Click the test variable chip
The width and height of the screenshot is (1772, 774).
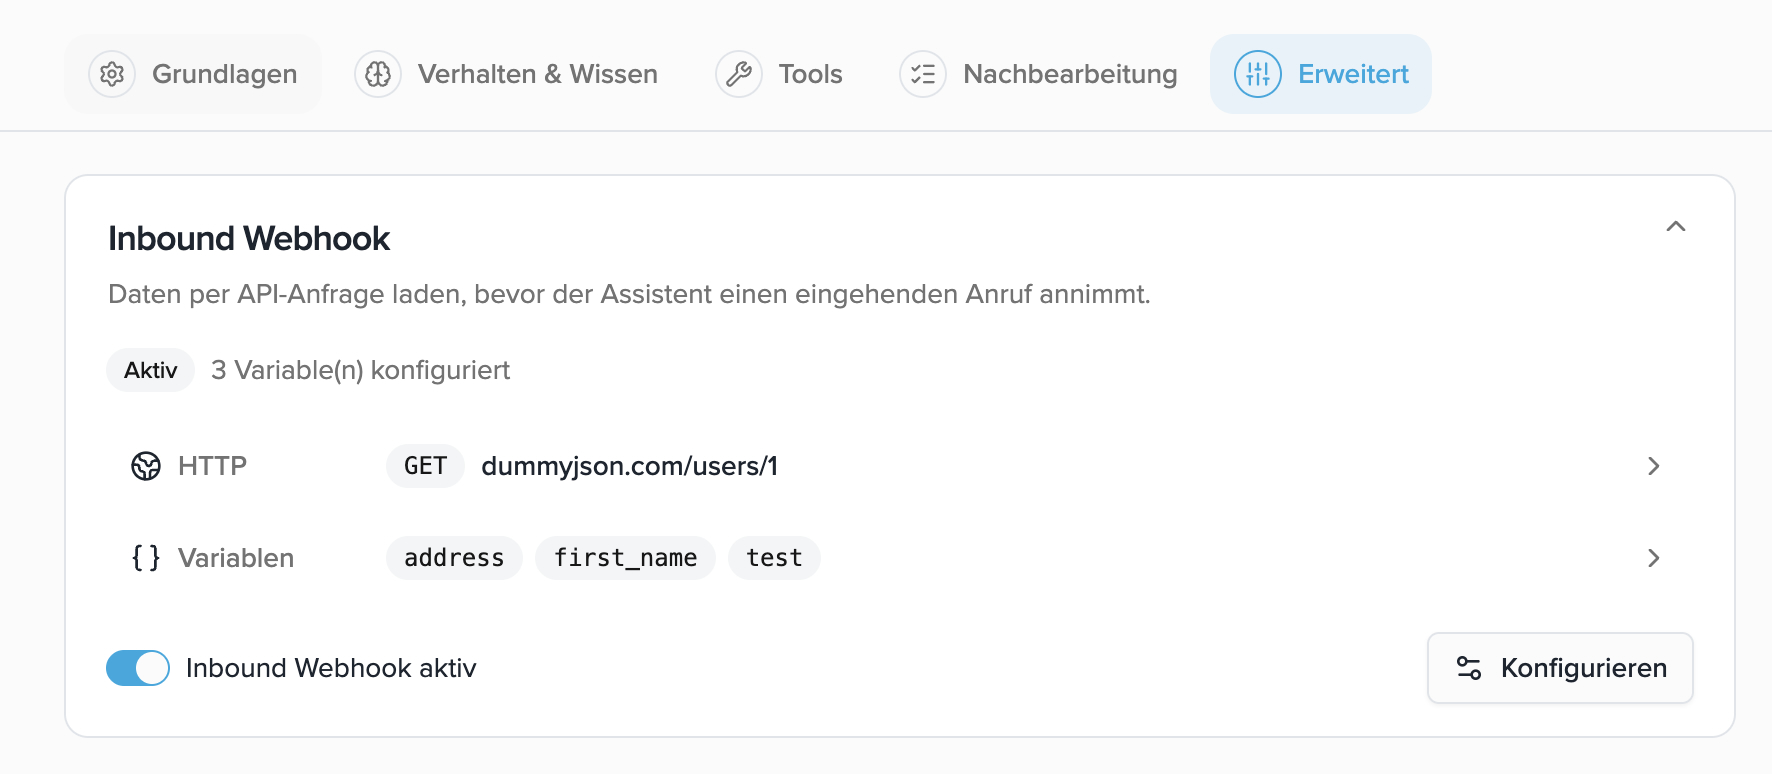(x=774, y=558)
